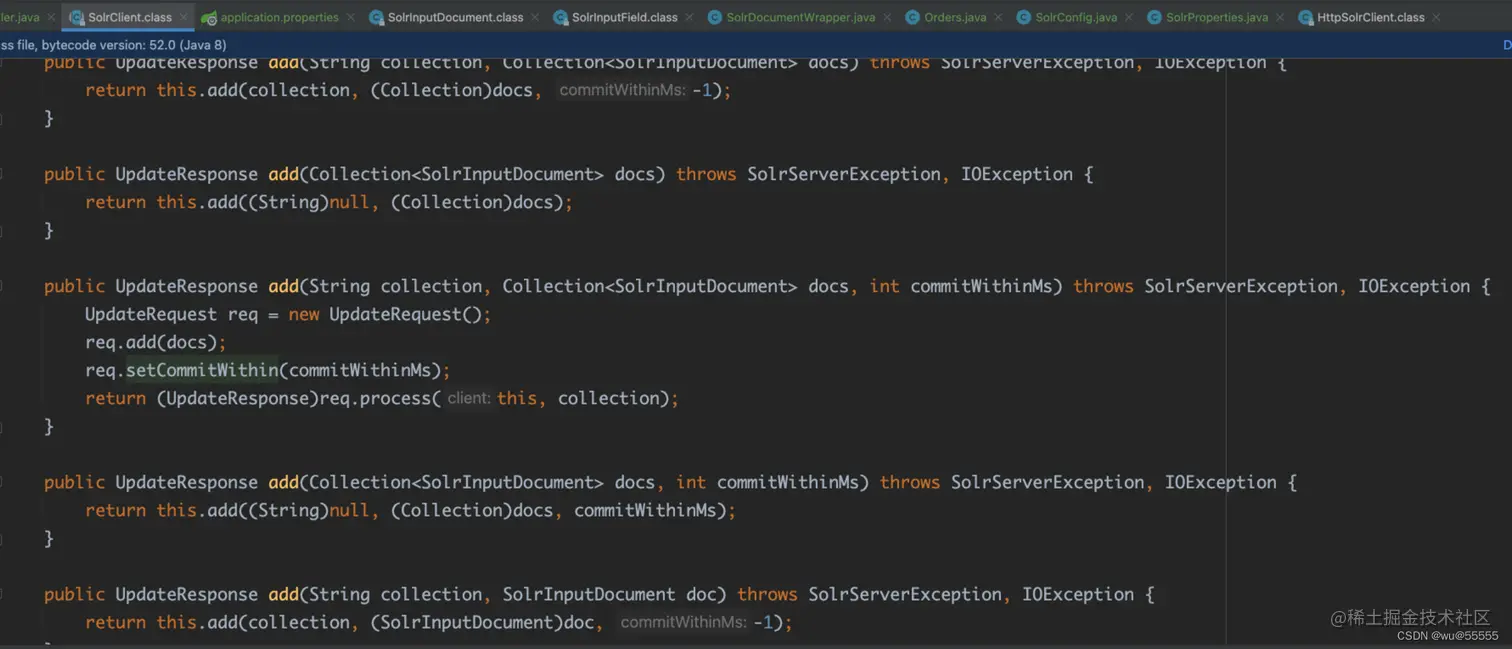Click the class icon on SolrInputField.class tab
The image size is (1512, 649).
pyautogui.click(x=560, y=17)
